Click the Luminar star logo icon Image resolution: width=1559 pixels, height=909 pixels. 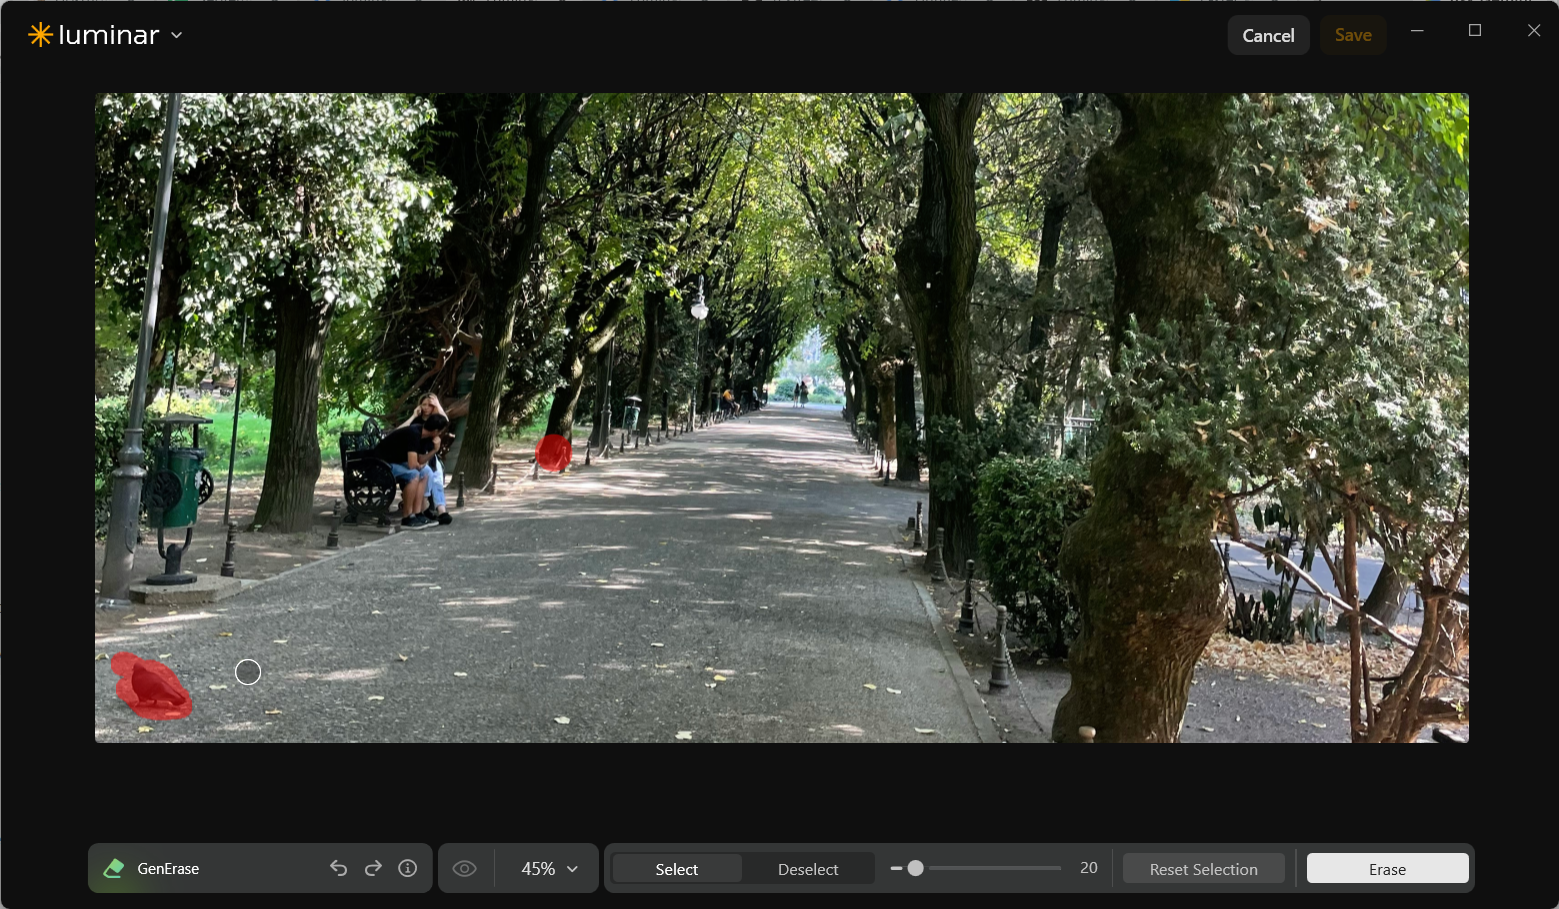40,35
